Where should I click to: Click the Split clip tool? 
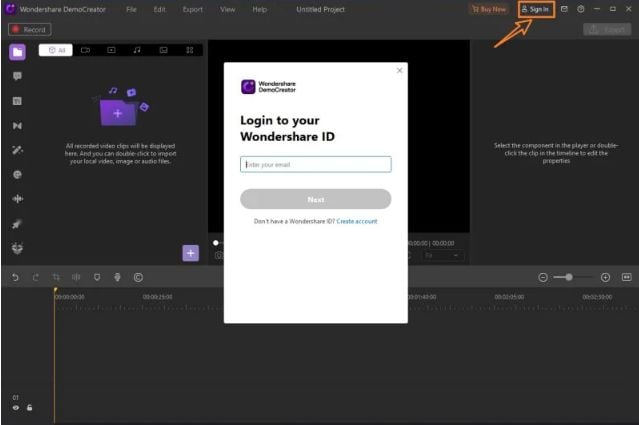point(76,277)
